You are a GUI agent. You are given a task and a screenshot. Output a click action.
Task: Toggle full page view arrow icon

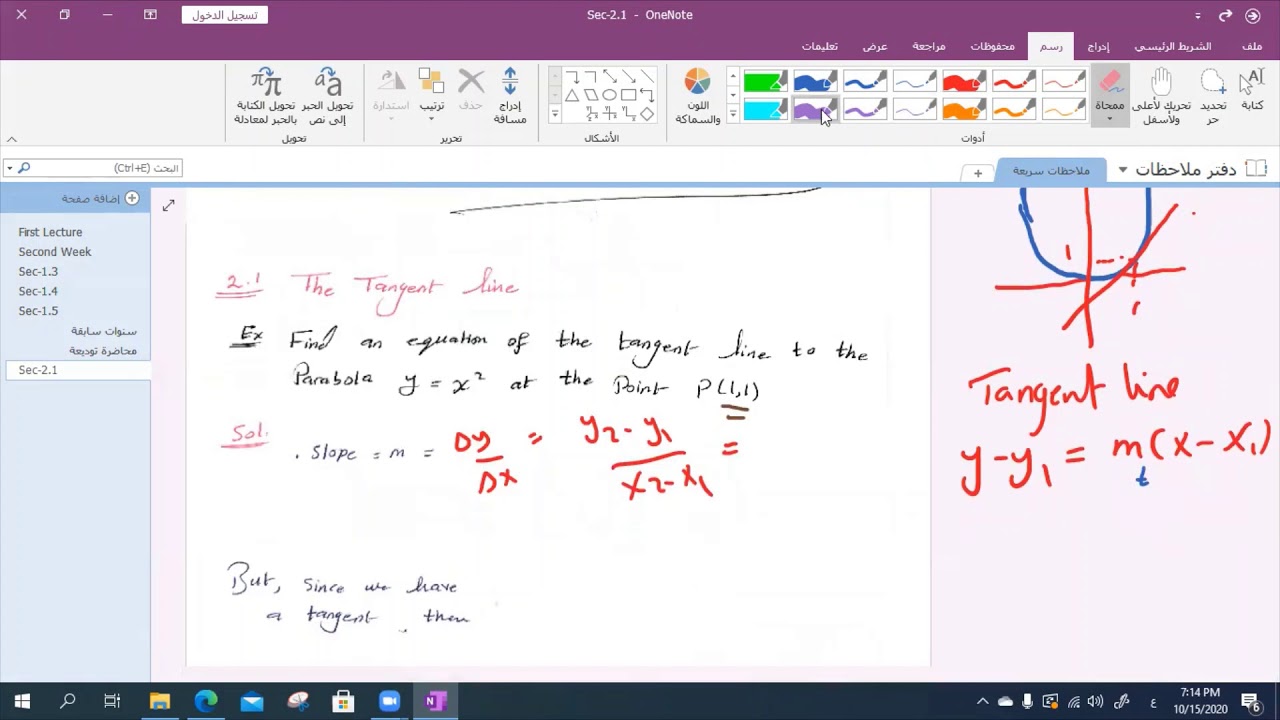[x=168, y=205]
